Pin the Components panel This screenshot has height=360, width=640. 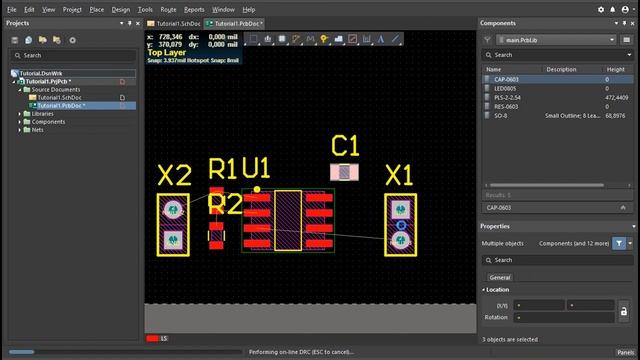tap(624, 23)
